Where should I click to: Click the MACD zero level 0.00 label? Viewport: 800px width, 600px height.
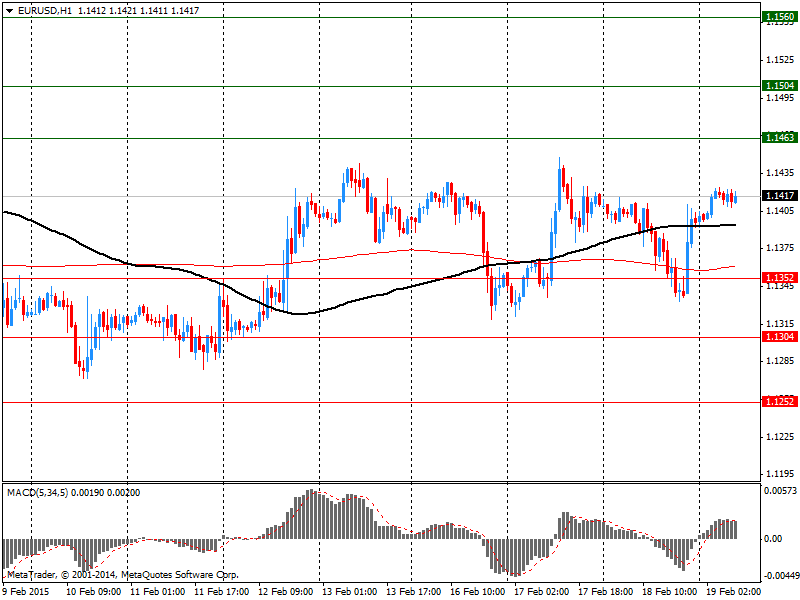point(773,539)
